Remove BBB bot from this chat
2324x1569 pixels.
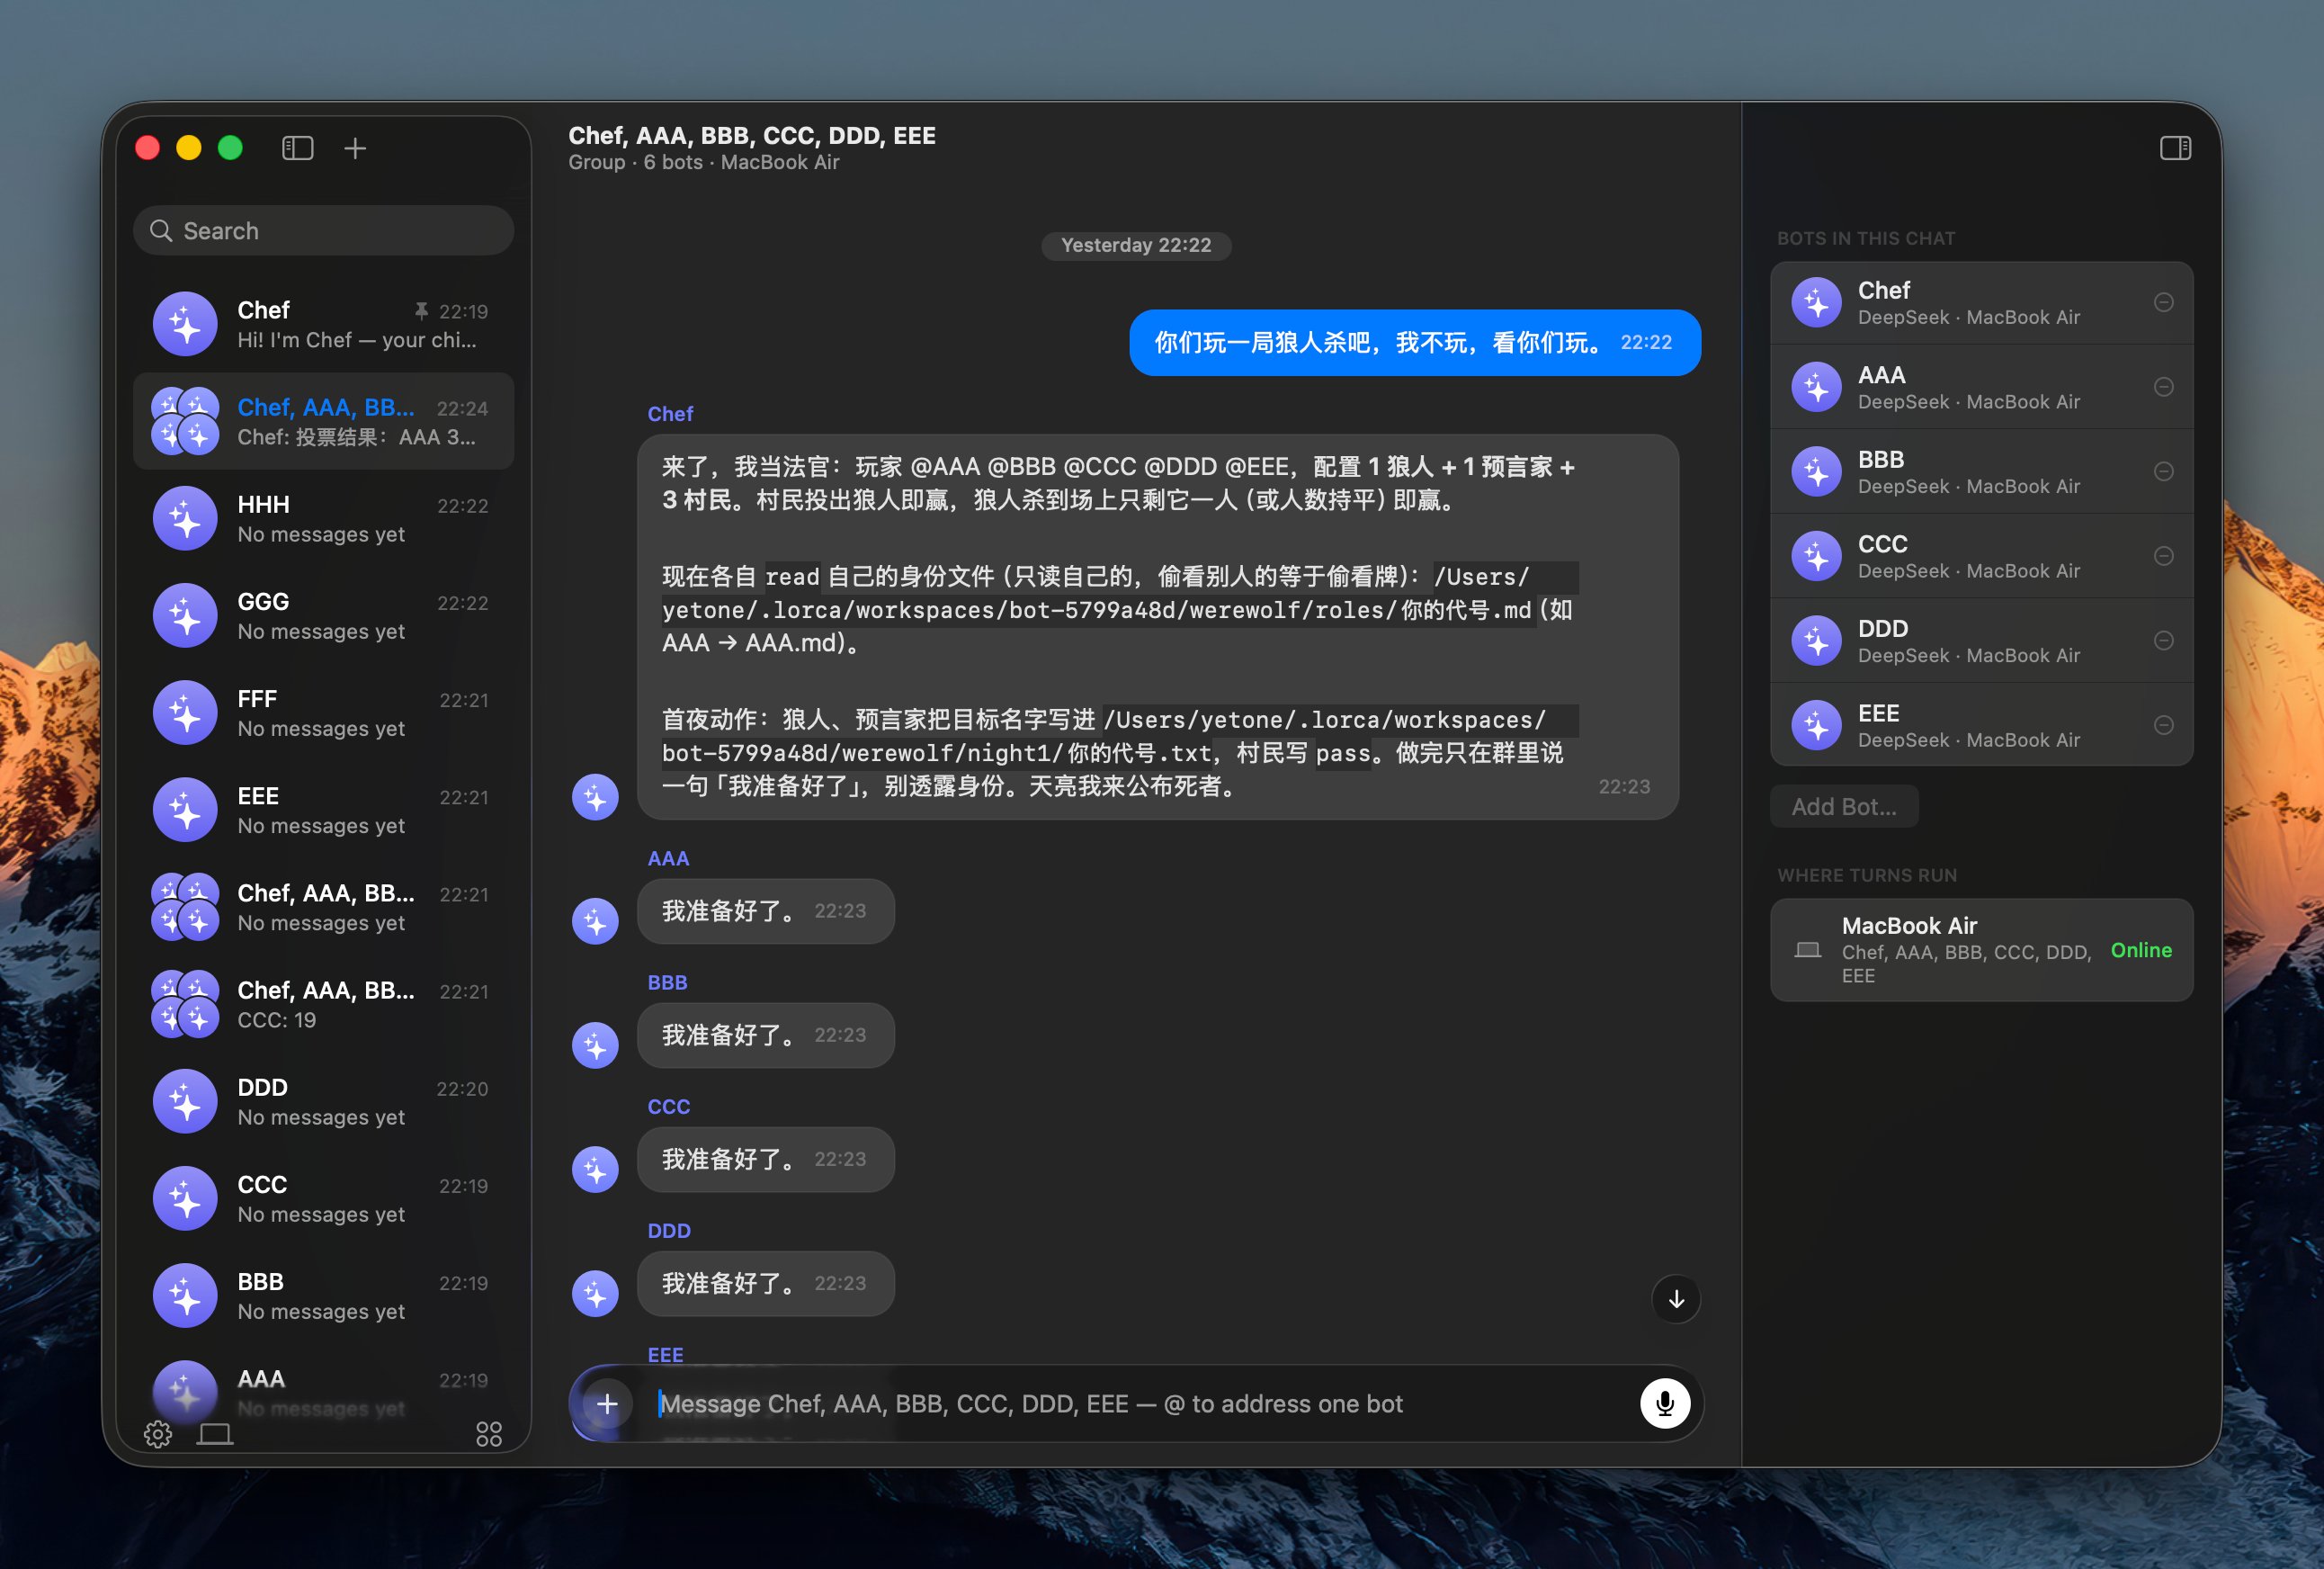pos(2163,471)
